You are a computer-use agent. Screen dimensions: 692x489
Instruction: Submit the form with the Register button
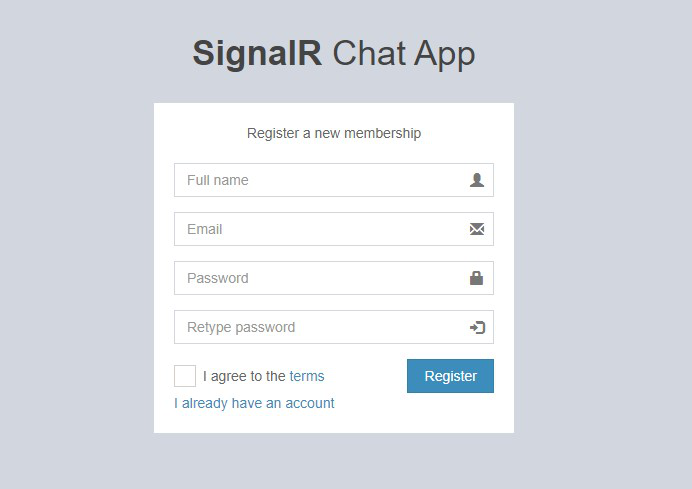pyautogui.click(x=450, y=376)
